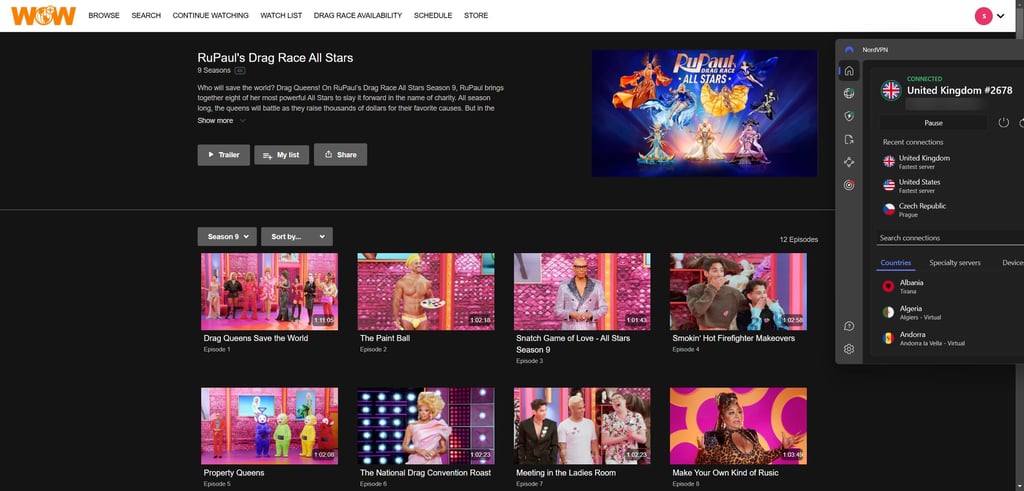
Task: Open Make Your Own Kind of Rusic thumbnail
Action: (x=738, y=426)
